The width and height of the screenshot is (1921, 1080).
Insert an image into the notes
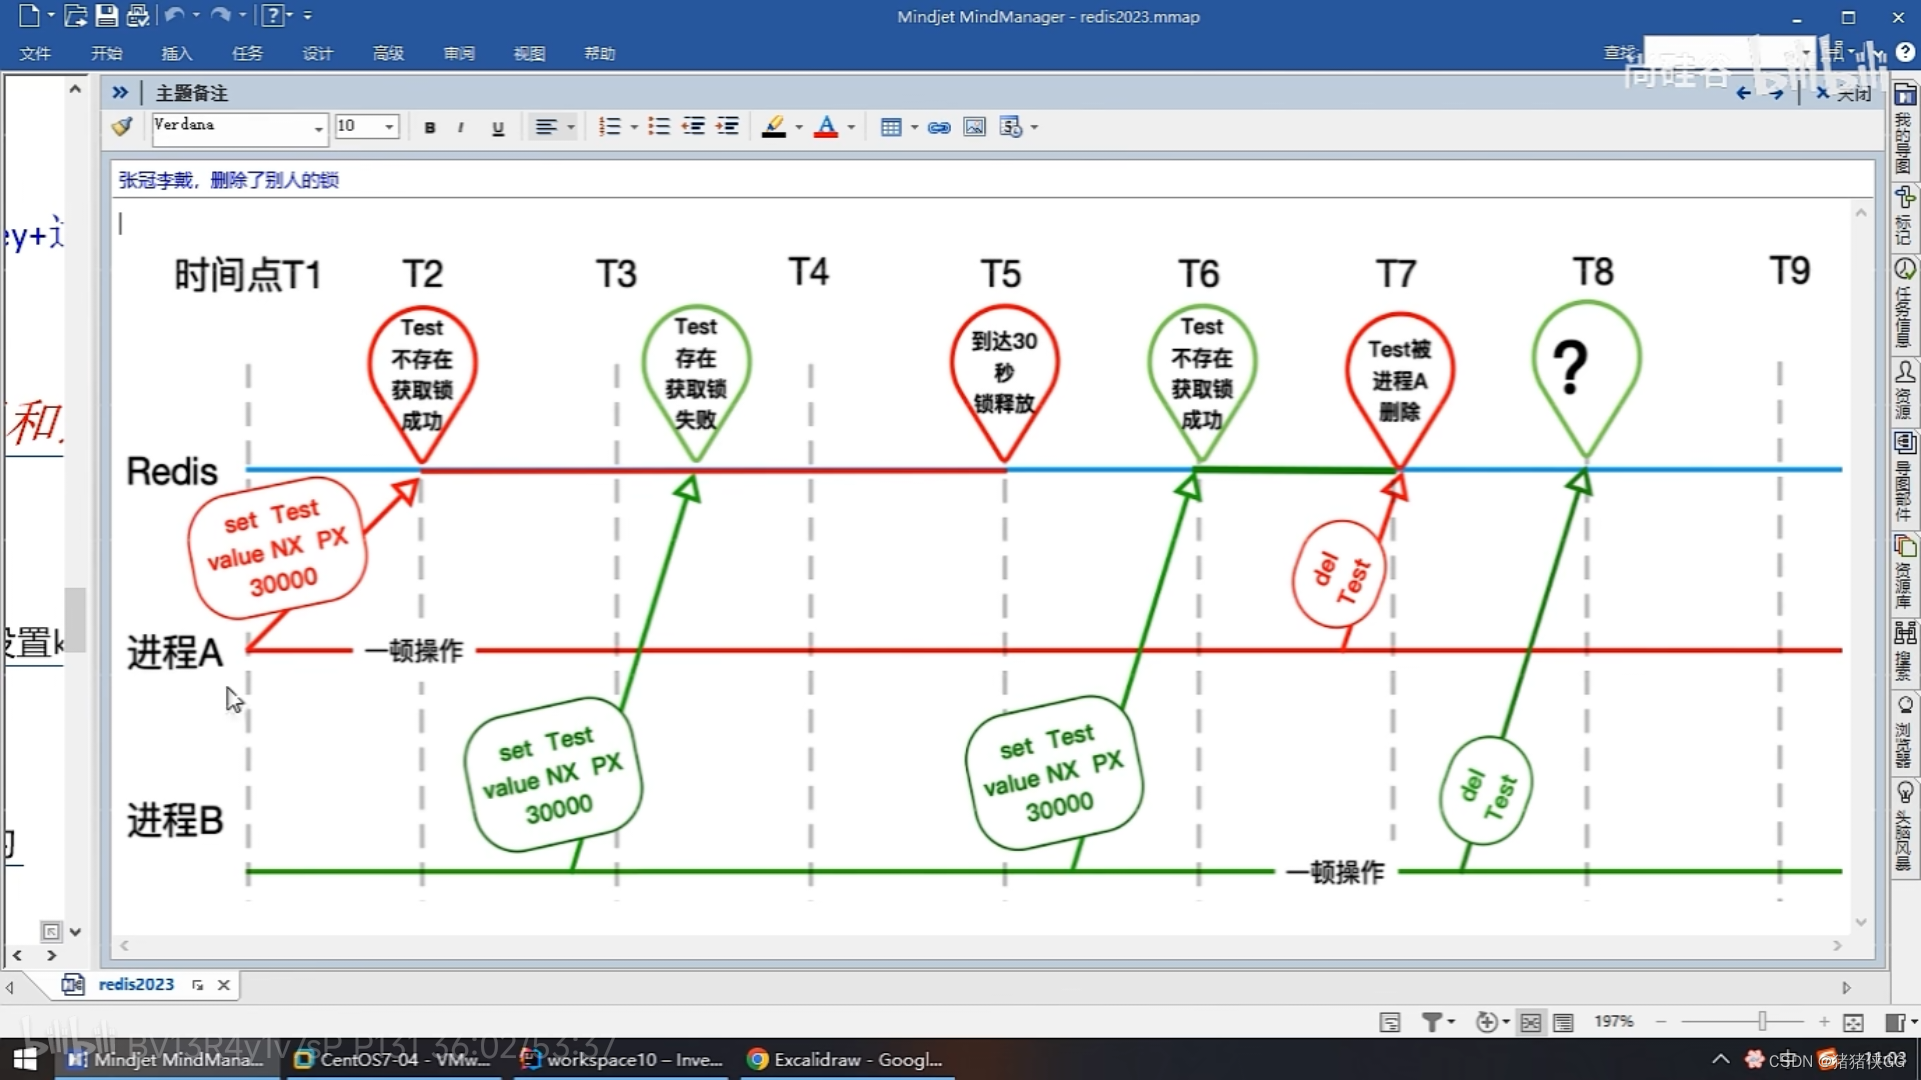tap(974, 127)
